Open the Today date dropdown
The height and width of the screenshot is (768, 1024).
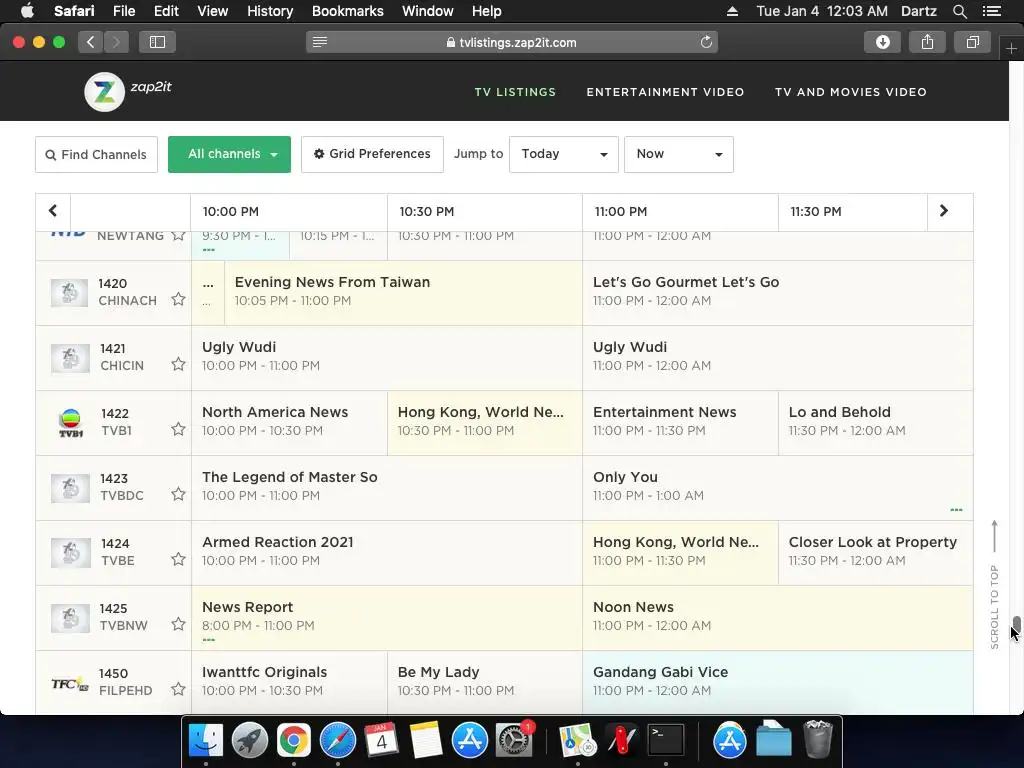click(x=564, y=154)
